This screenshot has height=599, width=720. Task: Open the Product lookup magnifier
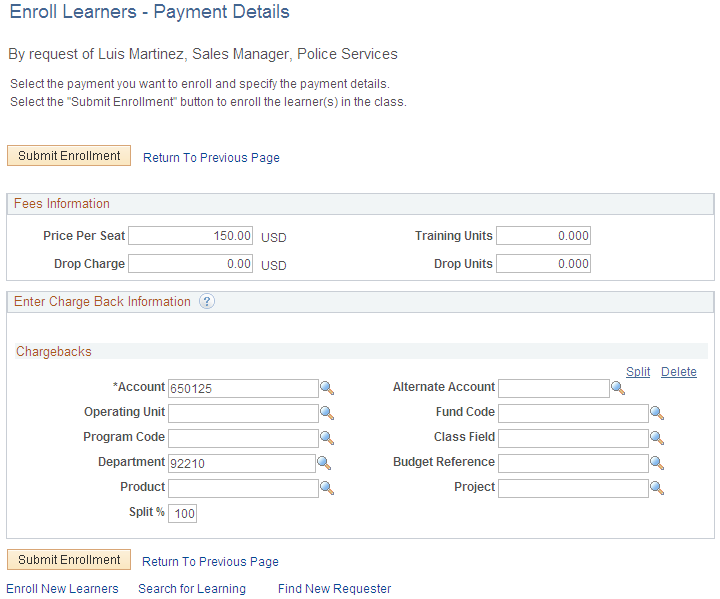pos(326,488)
